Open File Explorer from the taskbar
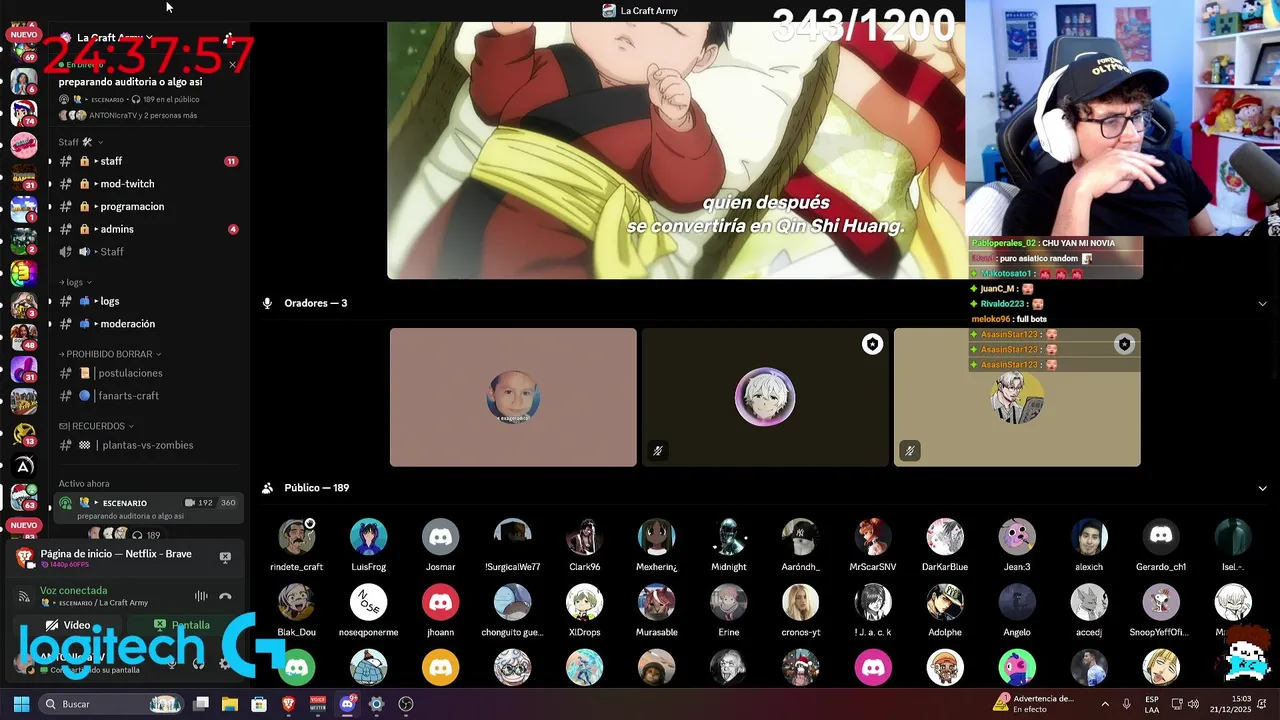Screen dimensions: 1280x720 pos(230,704)
